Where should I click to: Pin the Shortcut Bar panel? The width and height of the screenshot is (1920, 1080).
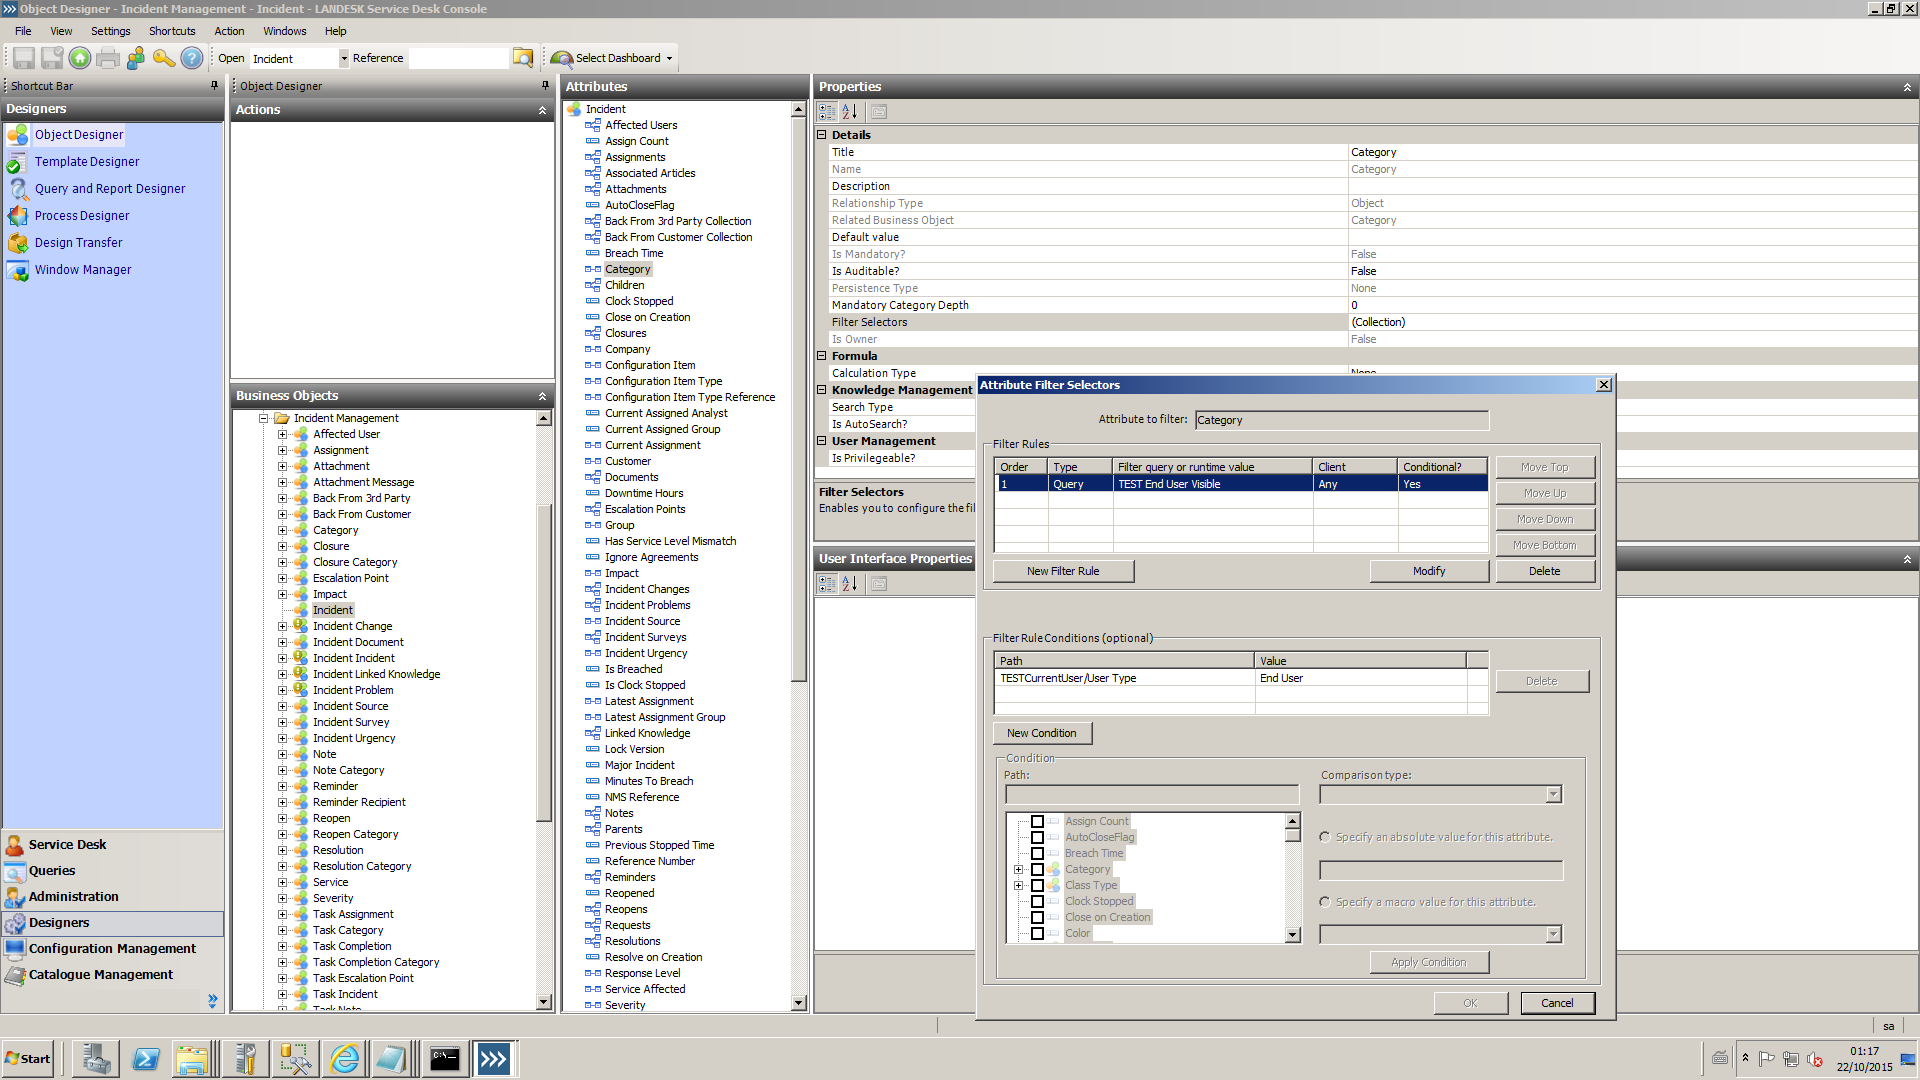coord(214,86)
